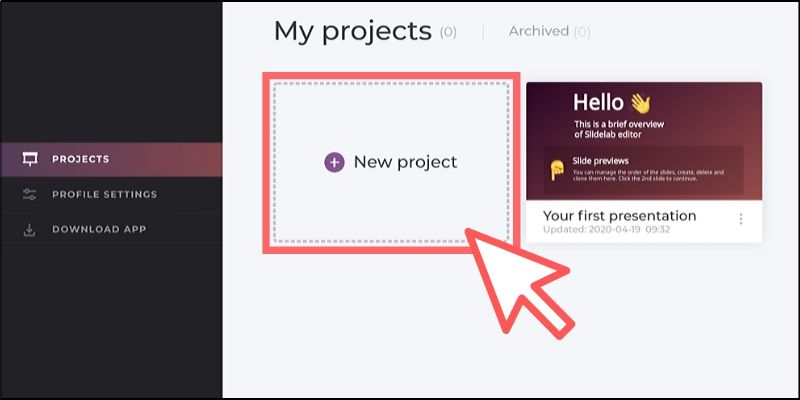
Task: Open PROFILE SETTINGS in the sidebar
Action: (111, 194)
